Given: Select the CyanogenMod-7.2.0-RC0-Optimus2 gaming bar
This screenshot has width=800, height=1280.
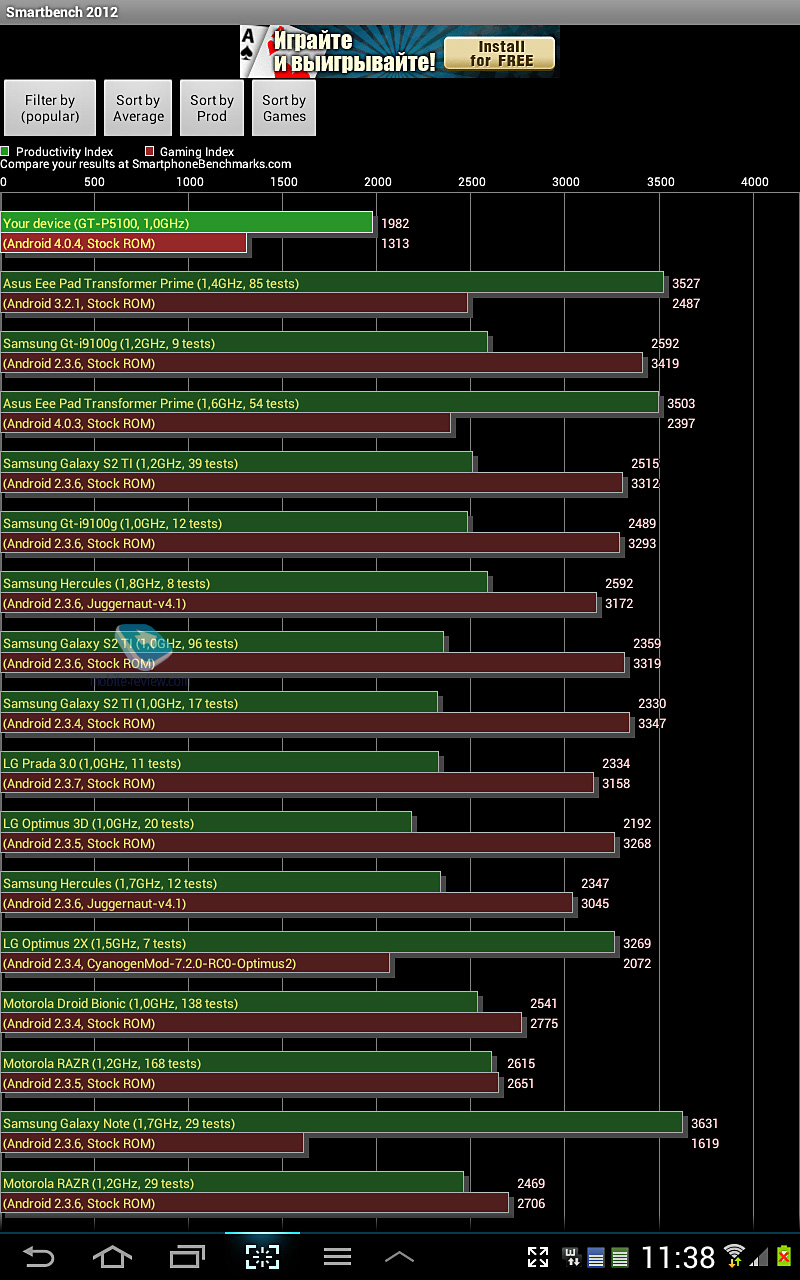Looking at the screenshot, I should click(195, 963).
